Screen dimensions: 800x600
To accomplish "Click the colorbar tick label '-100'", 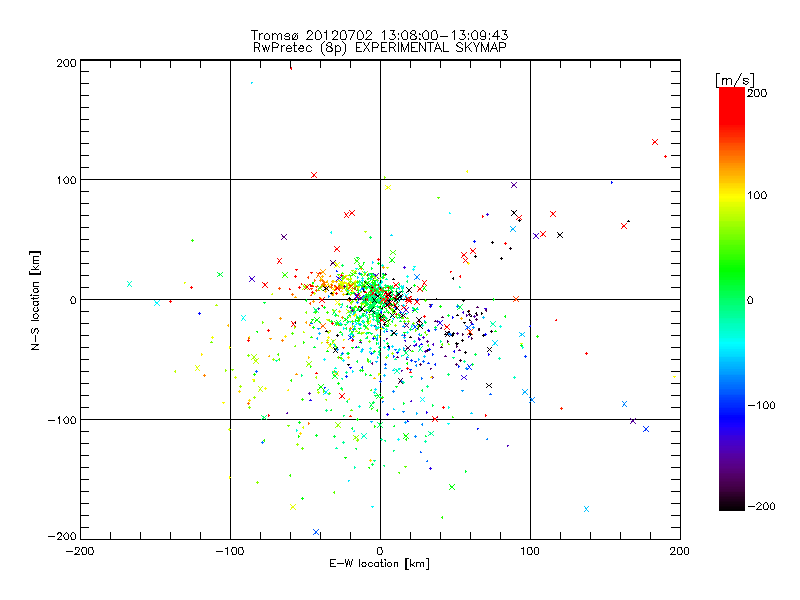I will coord(761,406).
